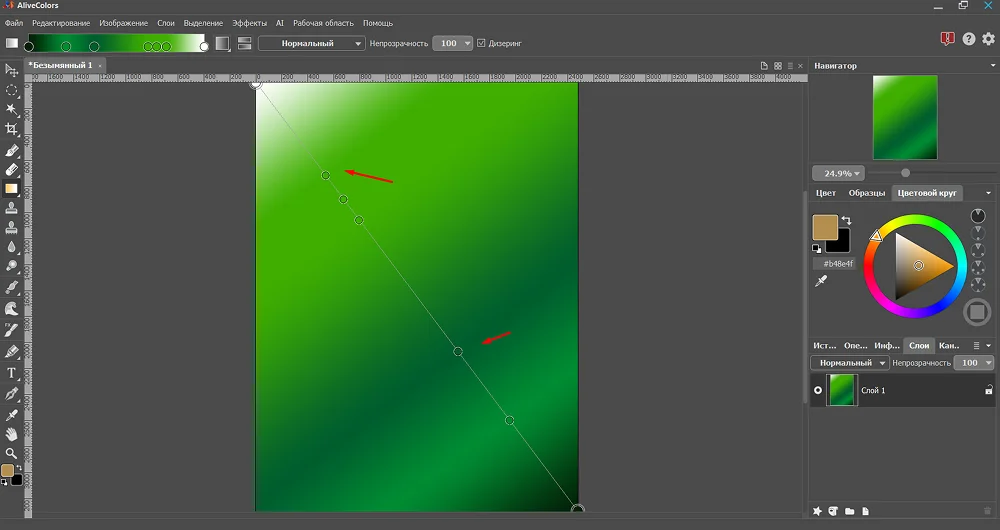Reset default colors icon in color panel
The image size is (1000, 530).
point(816,249)
